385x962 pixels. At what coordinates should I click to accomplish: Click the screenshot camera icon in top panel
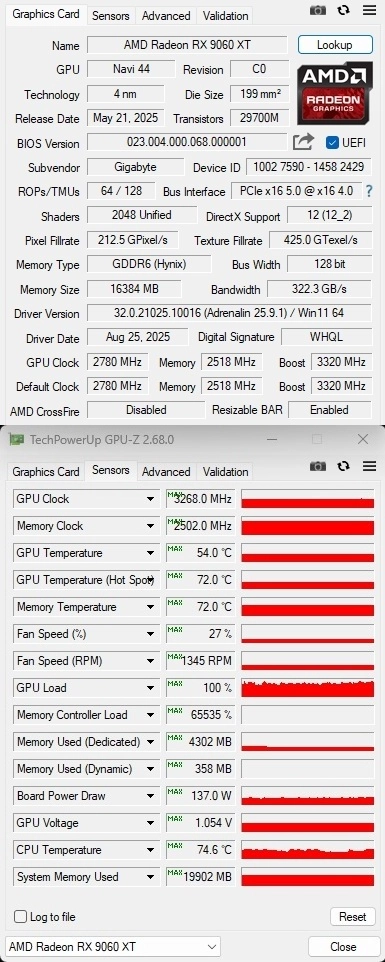(x=318, y=10)
